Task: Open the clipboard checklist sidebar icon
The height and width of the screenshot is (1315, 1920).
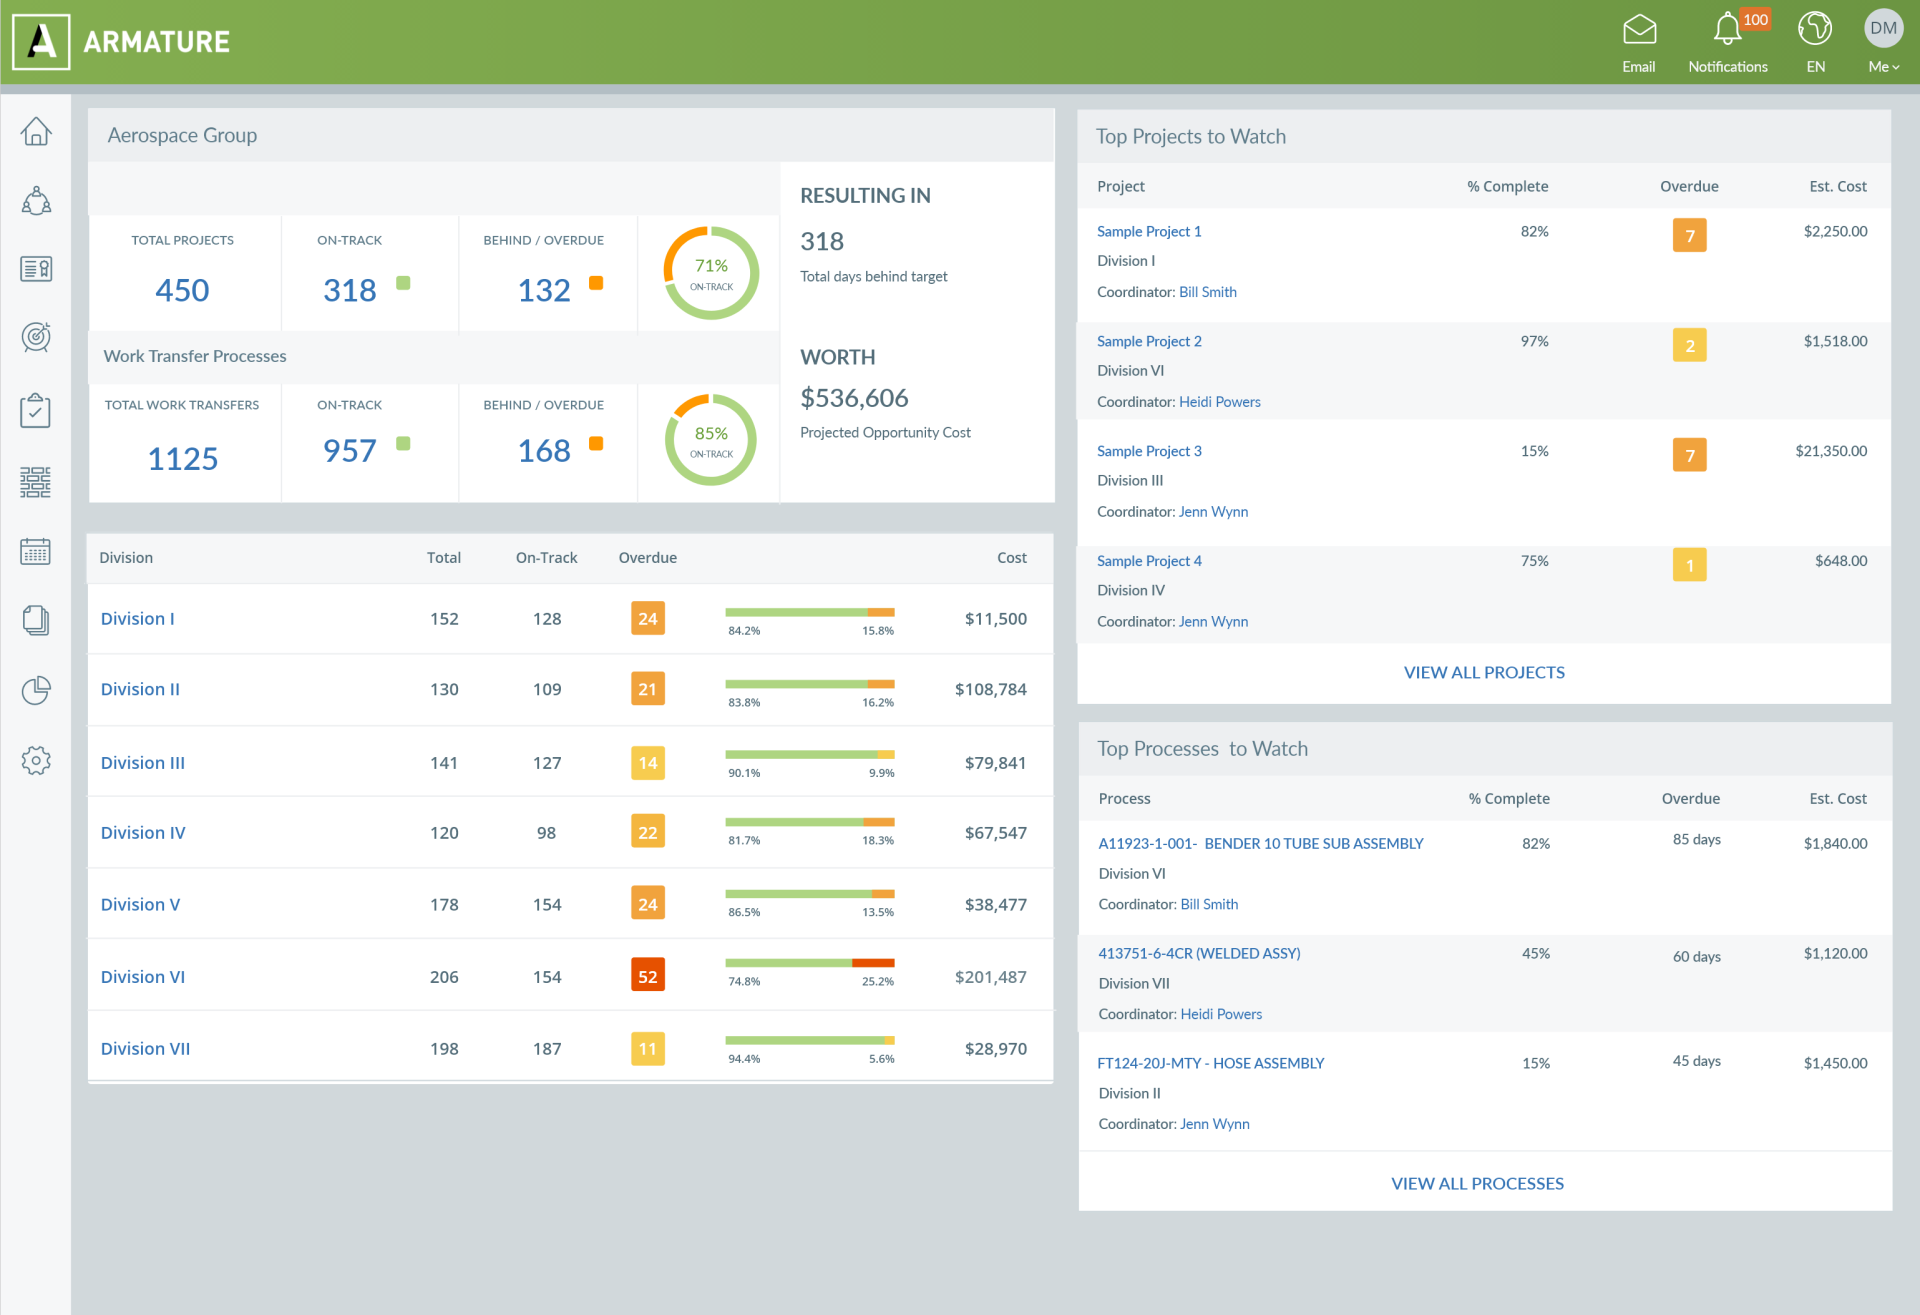Action: (36, 410)
